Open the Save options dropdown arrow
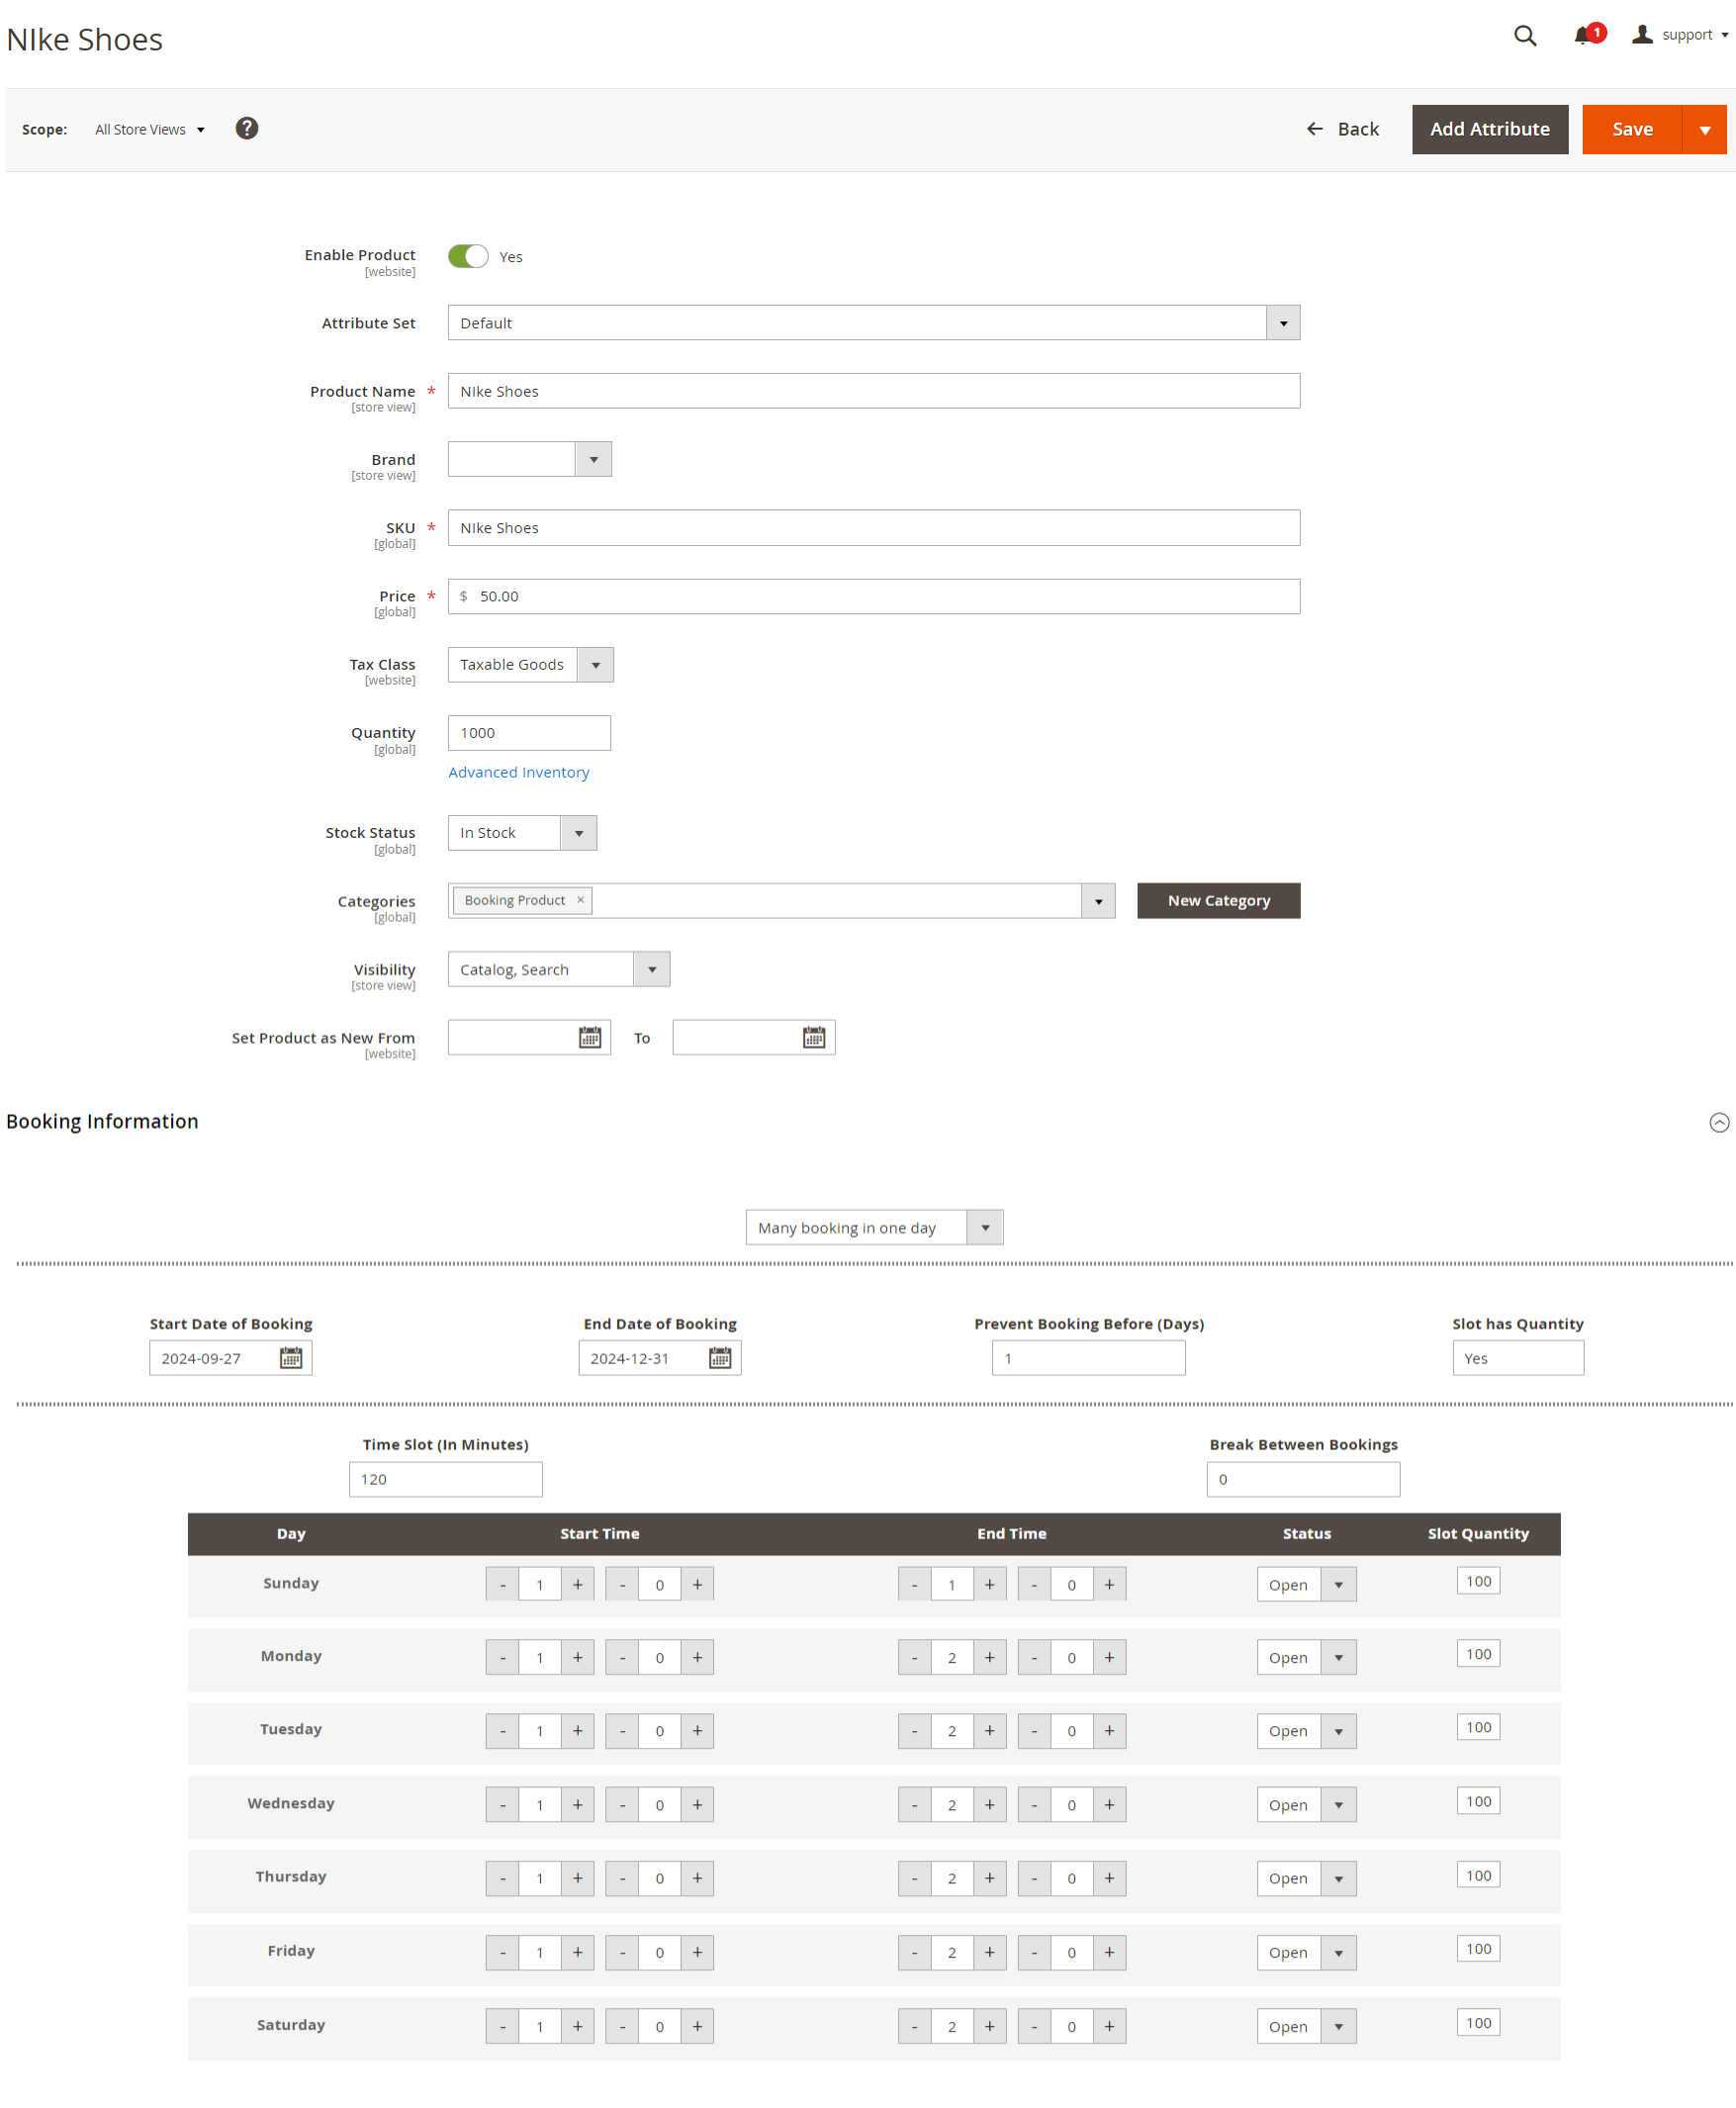The image size is (1736, 2108). (x=1704, y=129)
